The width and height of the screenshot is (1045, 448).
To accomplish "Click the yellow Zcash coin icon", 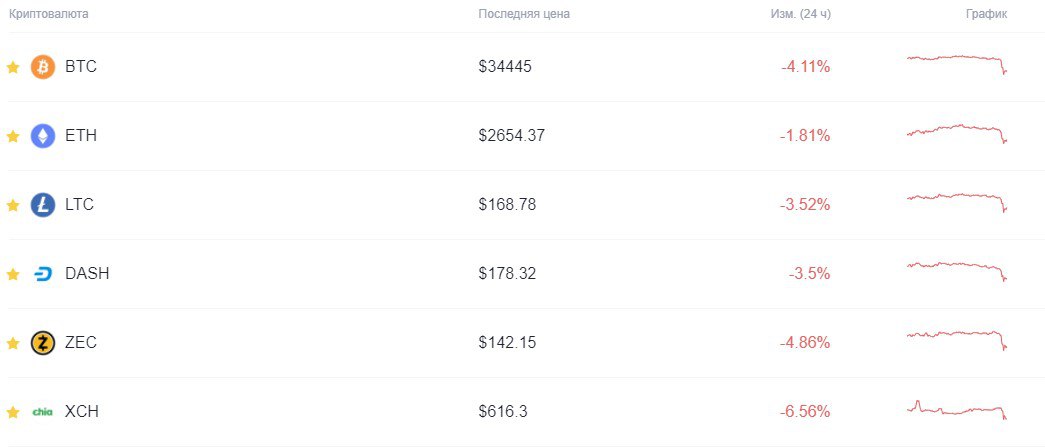I will [x=43, y=343].
